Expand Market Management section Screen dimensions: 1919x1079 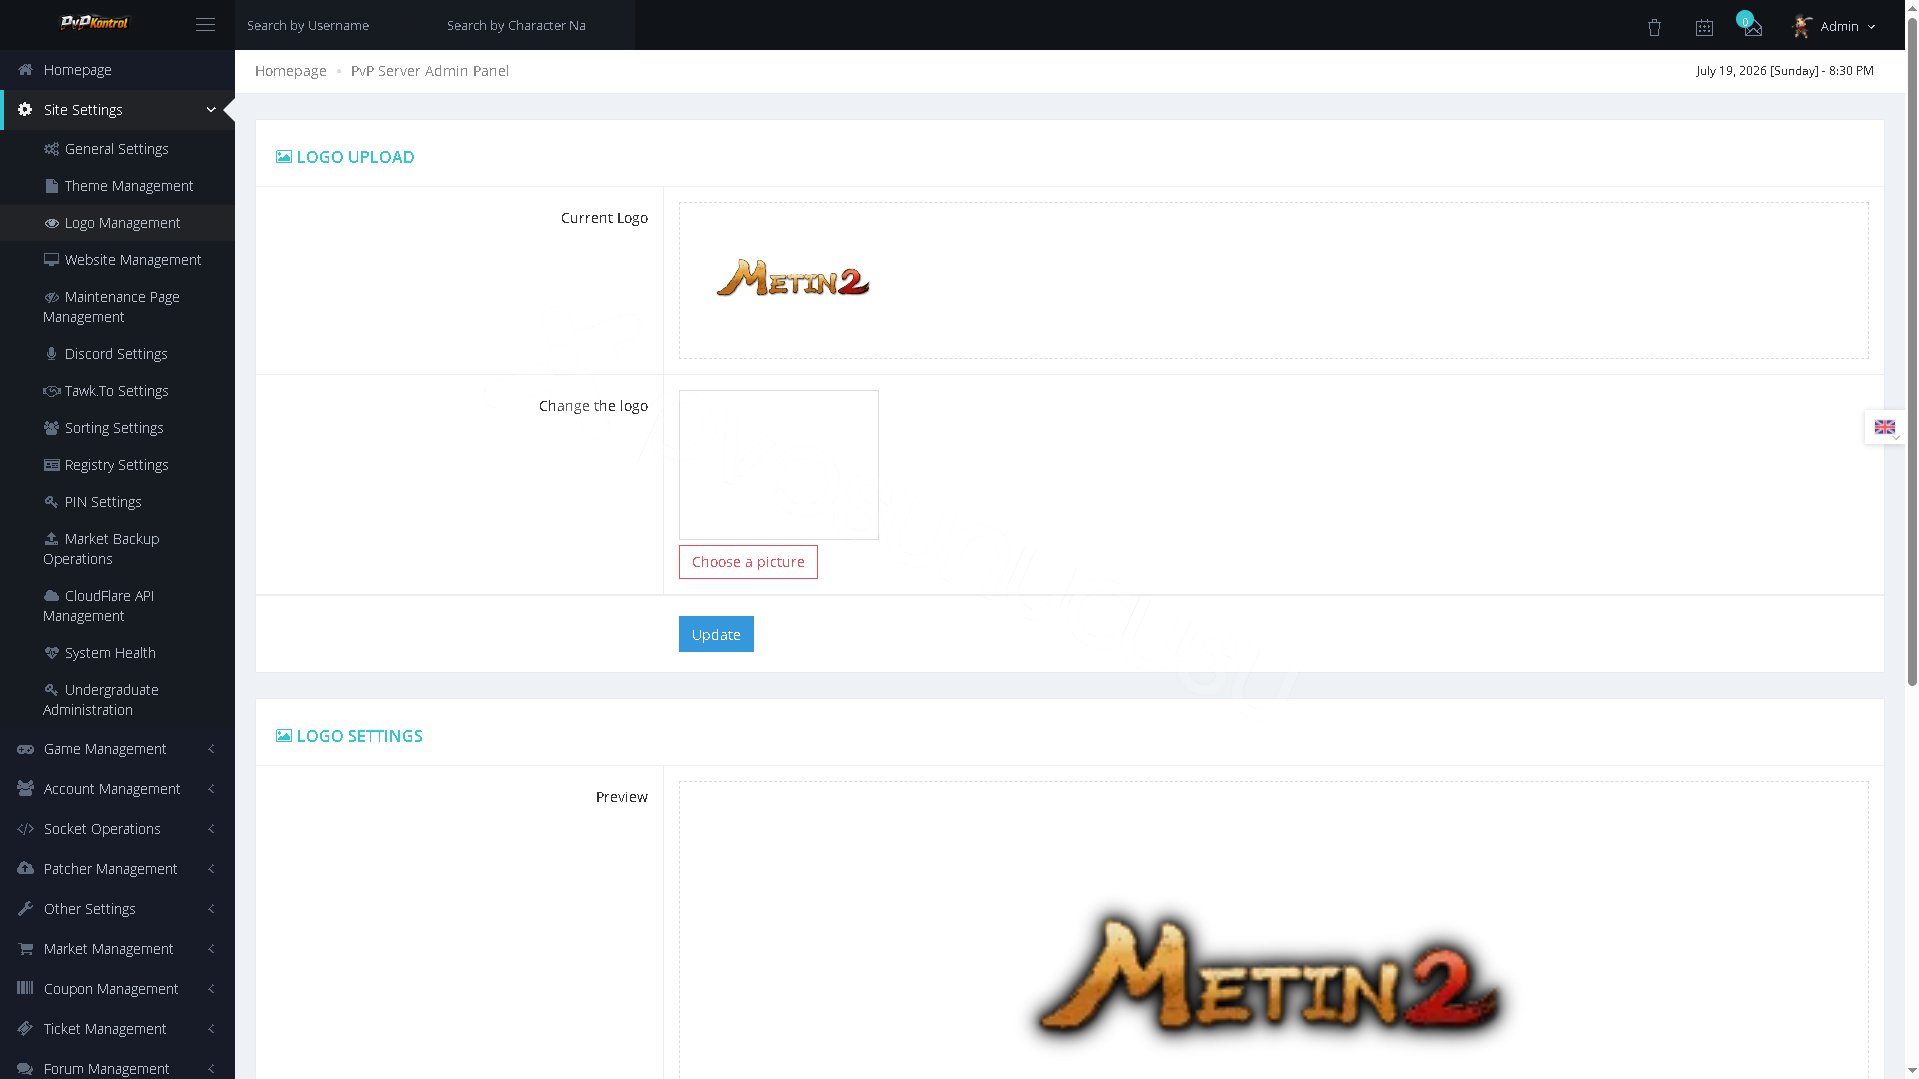coord(117,949)
